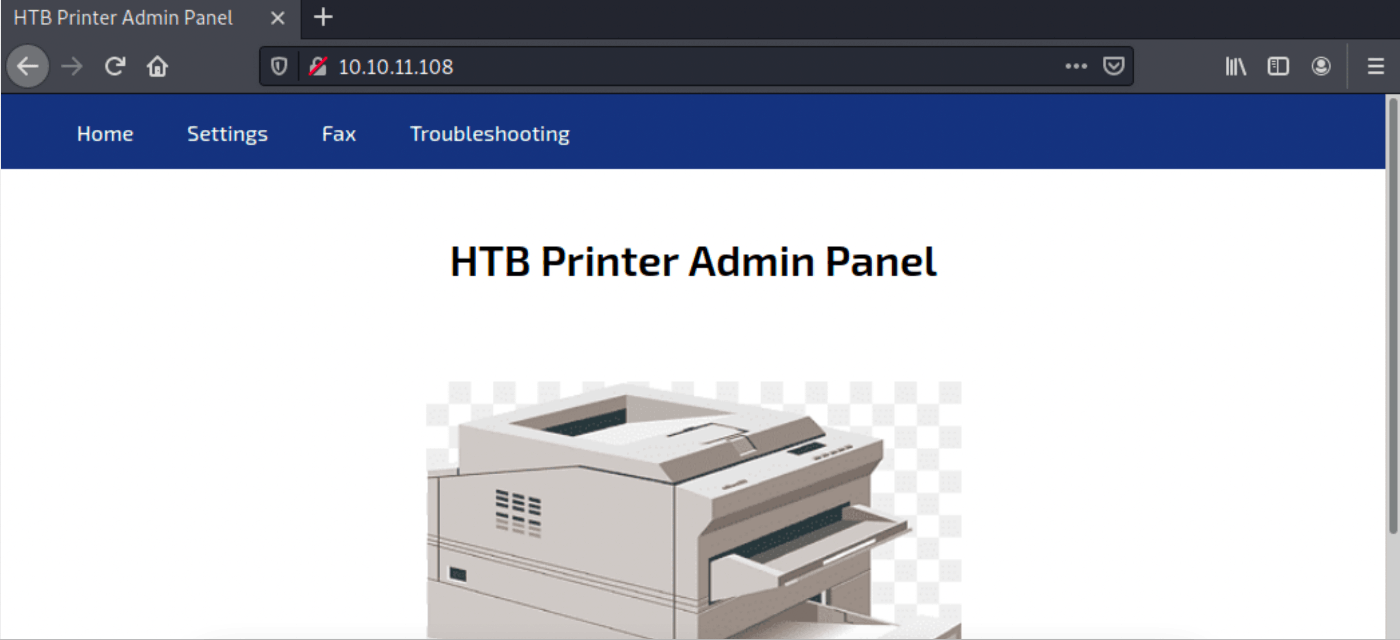Image resolution: width=1400 pixels, height=640 pixels.
Task: Open the Firefox account icon
Action: (x=1321, y=67)
